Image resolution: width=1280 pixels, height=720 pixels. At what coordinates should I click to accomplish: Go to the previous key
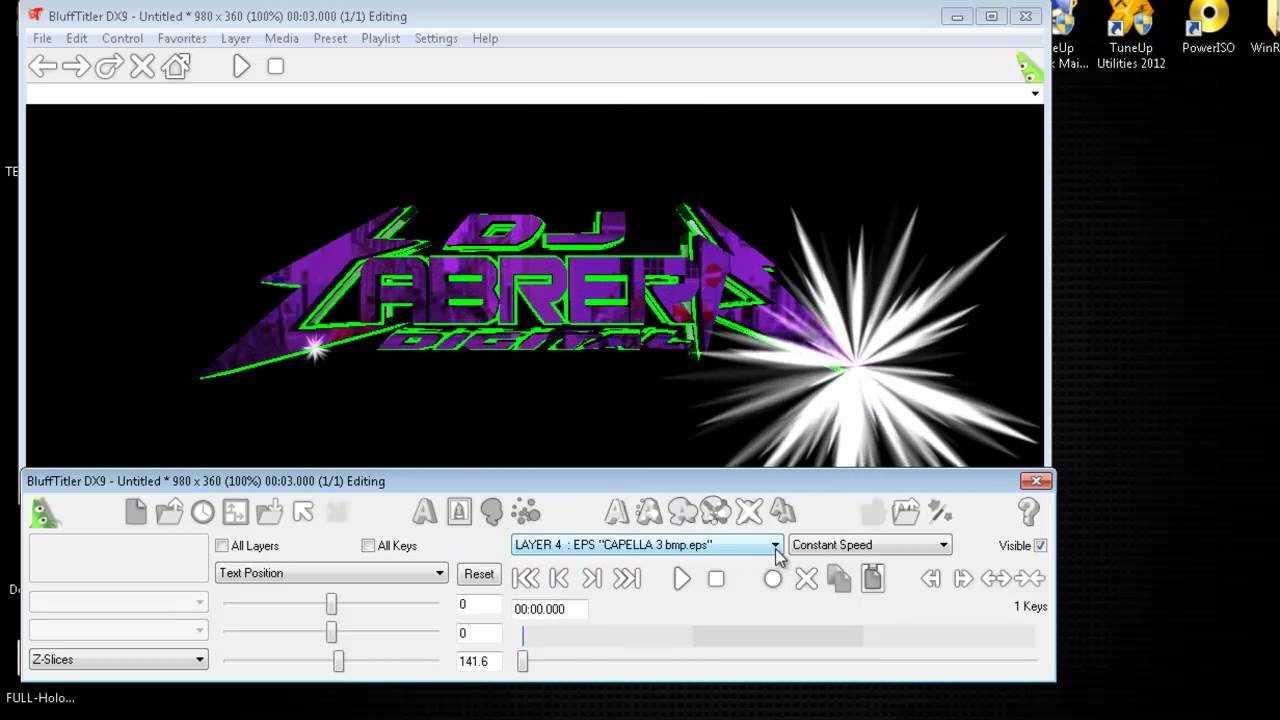click(x=559, y=578)
